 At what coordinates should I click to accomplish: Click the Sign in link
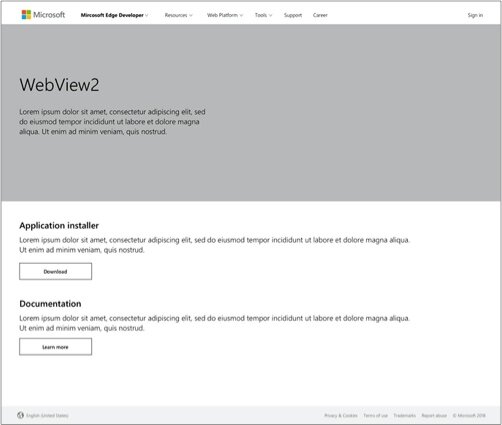(475, 15)
